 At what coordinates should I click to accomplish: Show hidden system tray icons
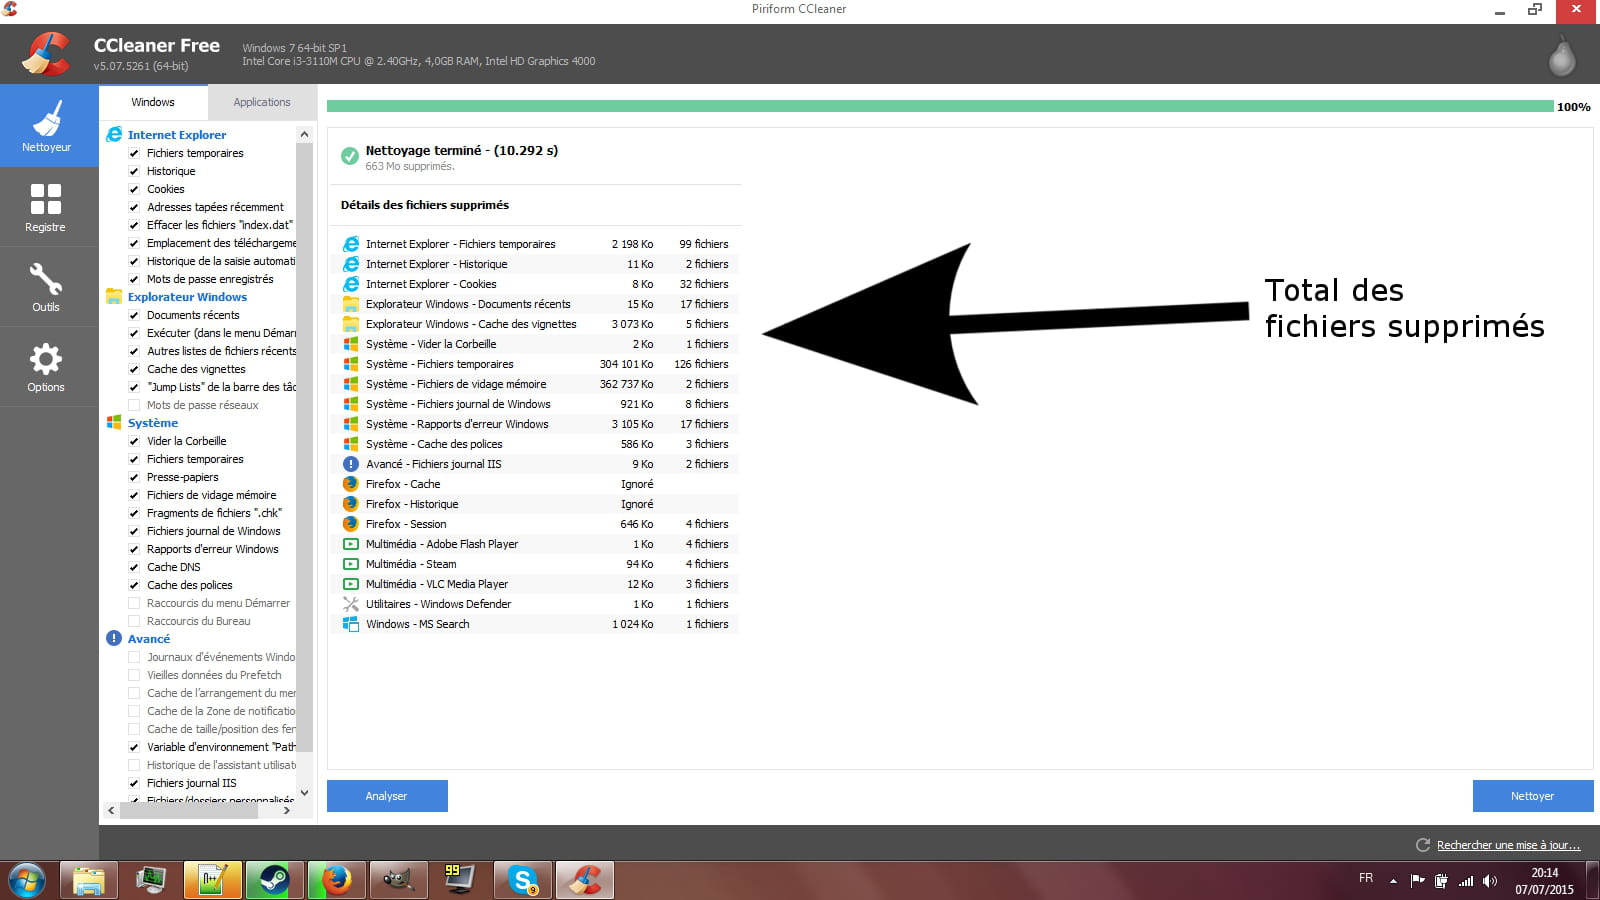tap(1393, 881)
